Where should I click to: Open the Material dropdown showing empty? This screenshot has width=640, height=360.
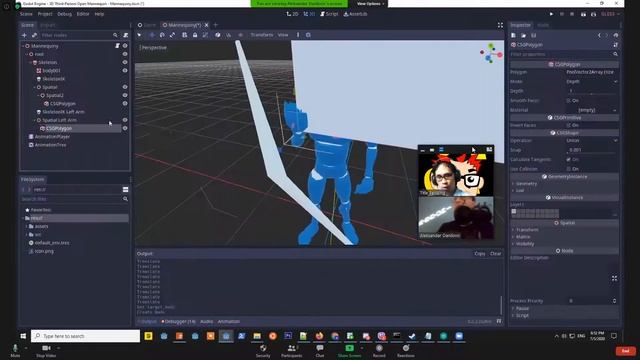tap(591, 110)
